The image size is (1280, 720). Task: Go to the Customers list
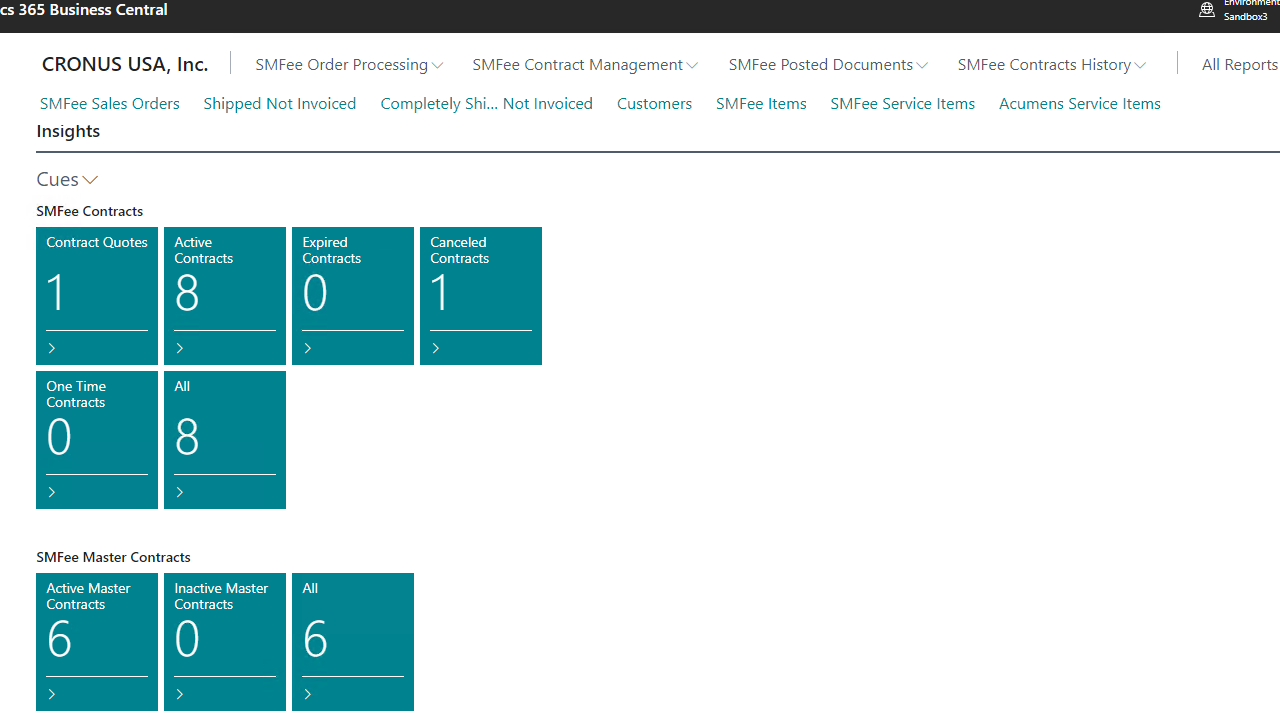654,104
